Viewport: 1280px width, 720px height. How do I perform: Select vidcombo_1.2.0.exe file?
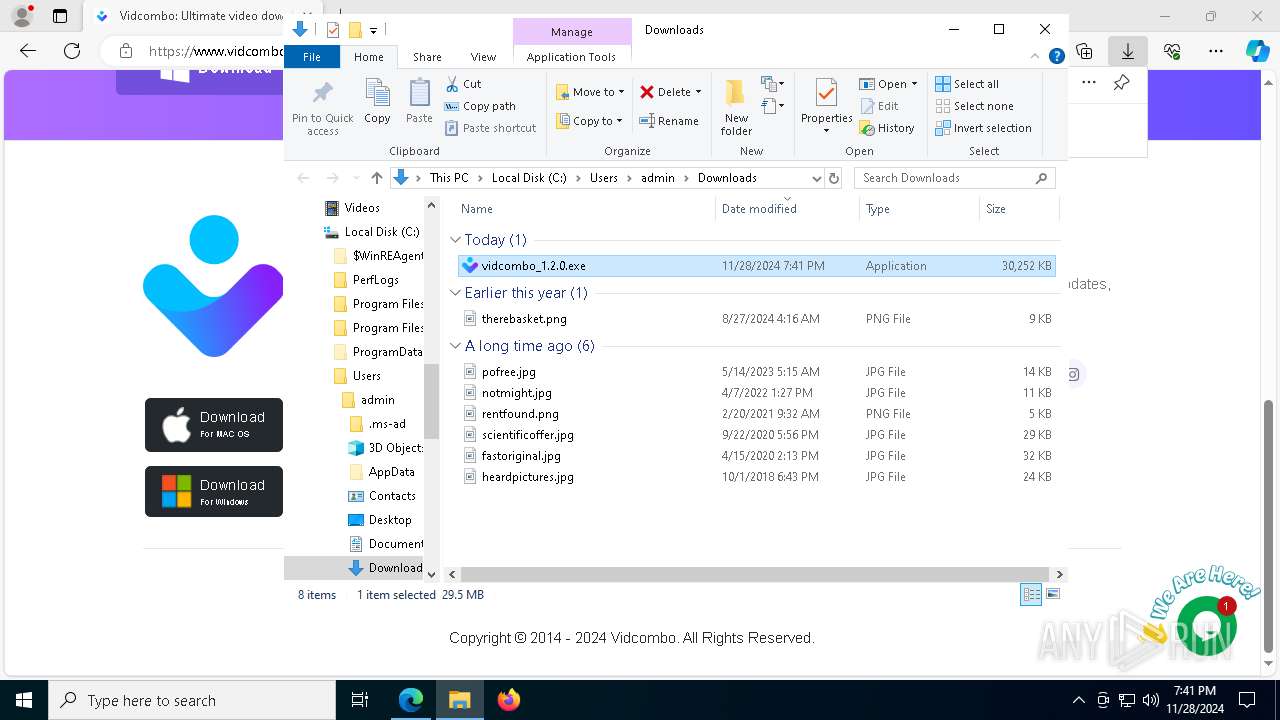757,266
